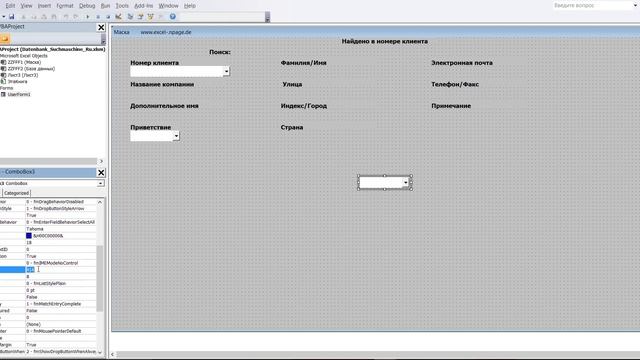Open the Run menu
This screenshot has height=360, width=640.
(x=105, y=6)
